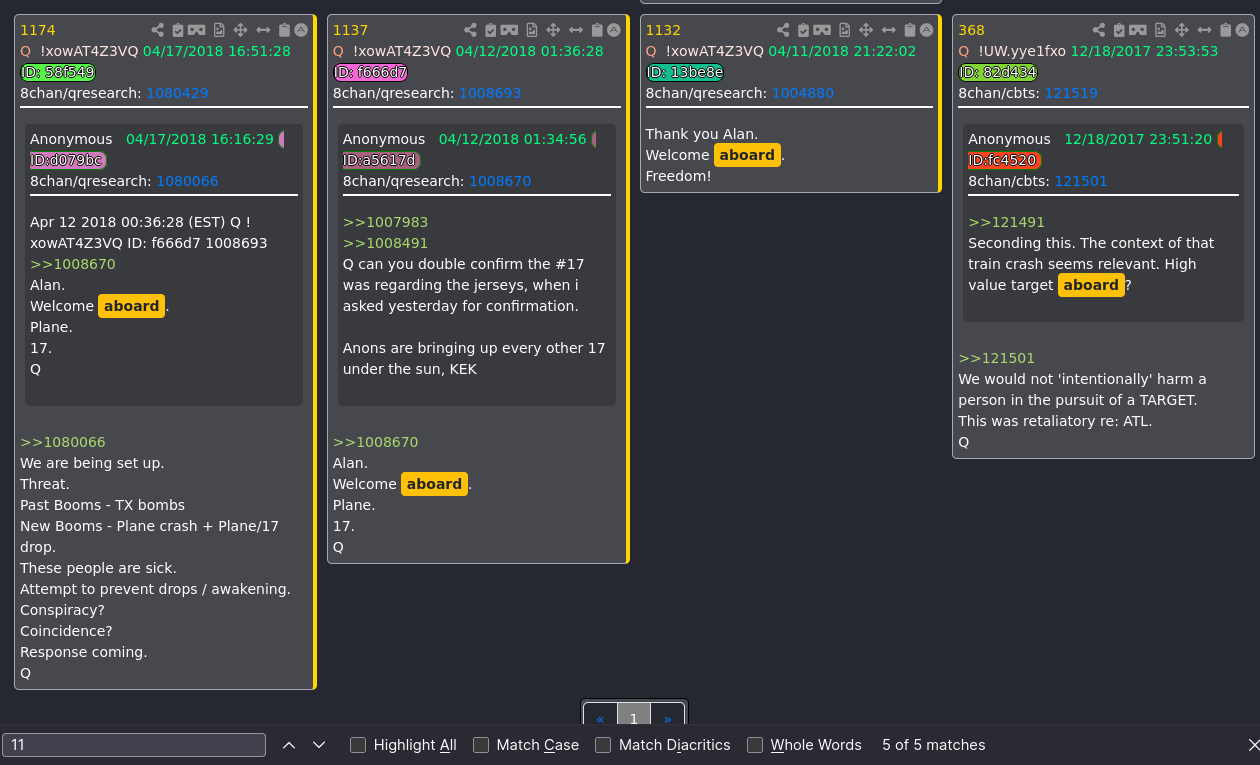
Task: Click the horizontal resize arrows on post 368
Action: [1204, 30]
